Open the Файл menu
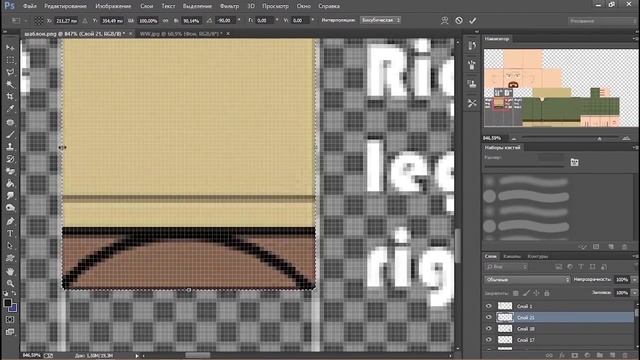Viewport: 640px width, 360px height. click(x=30, y=6)
